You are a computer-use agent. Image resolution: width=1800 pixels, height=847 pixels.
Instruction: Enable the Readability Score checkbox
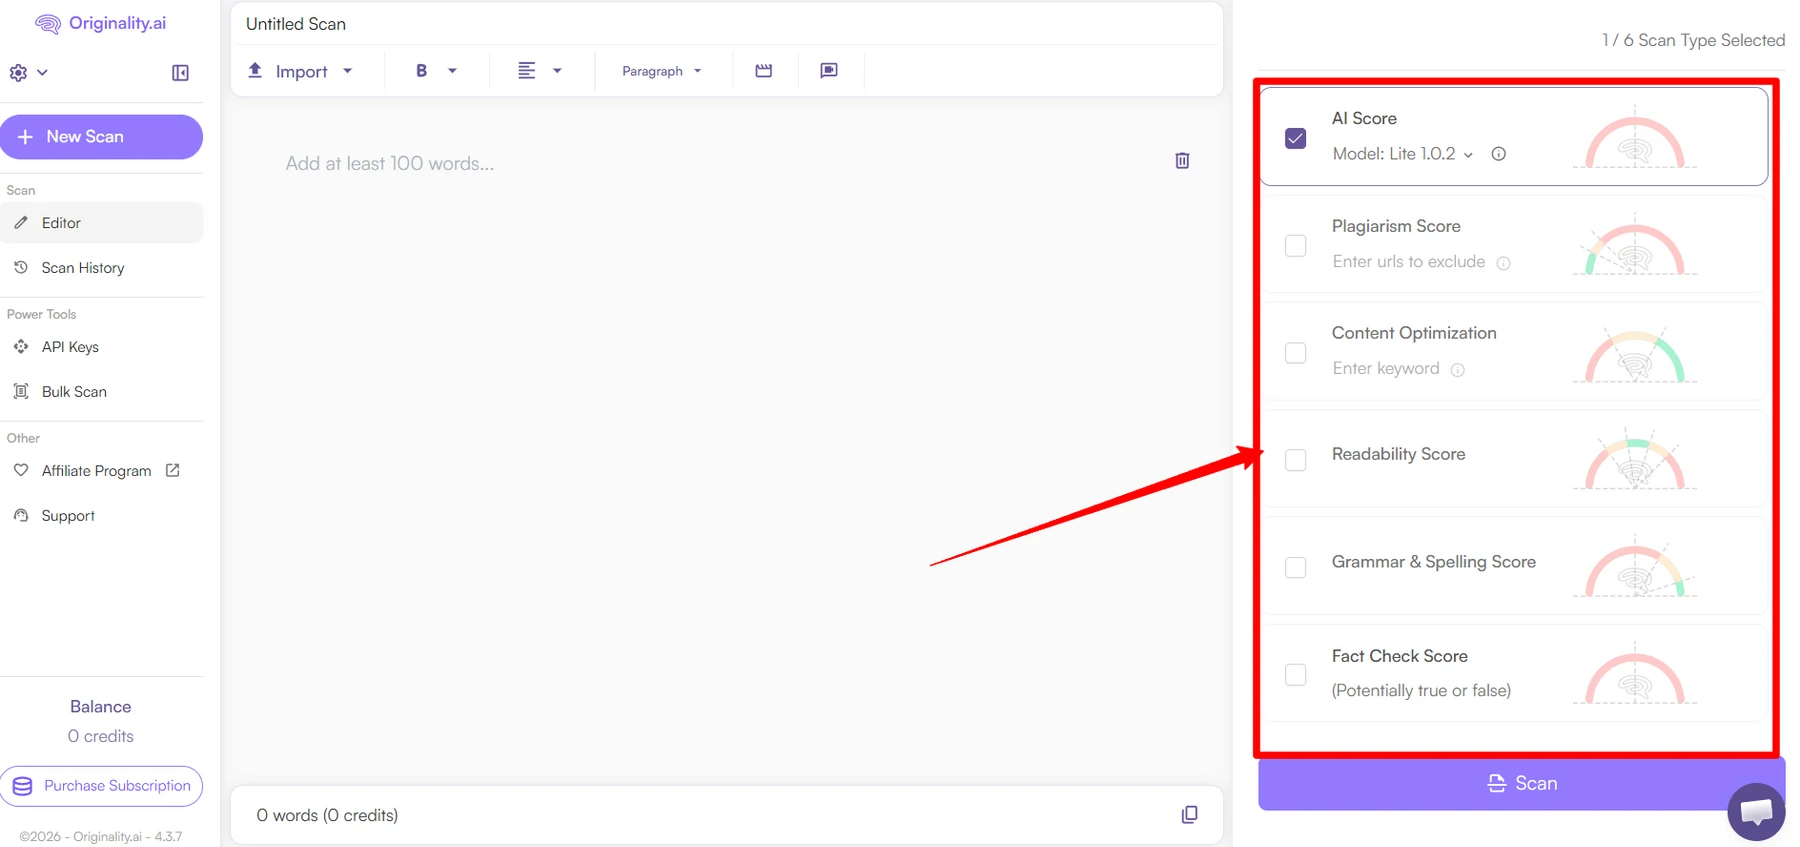coord(1296,460)
